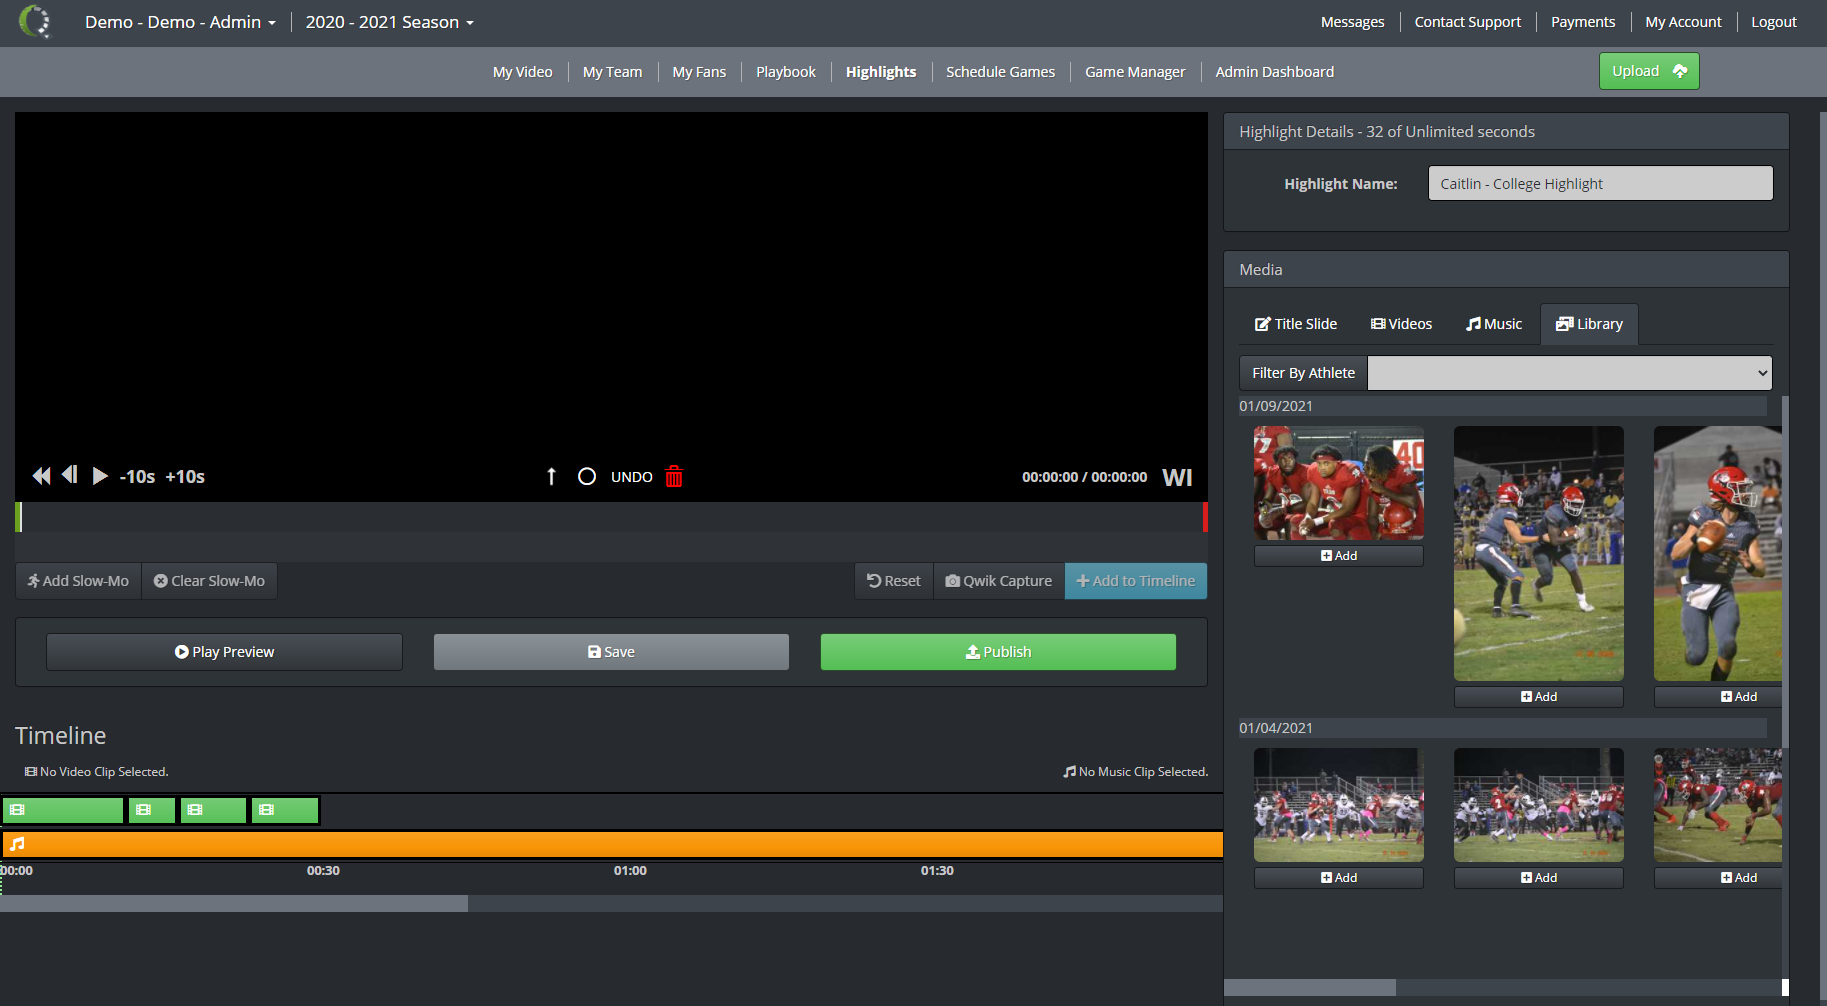Image resolution: width=1827 pixels, height=1006 pixels.
Task: Skip back 10 seconds in the video
Action: click(136, 477)
